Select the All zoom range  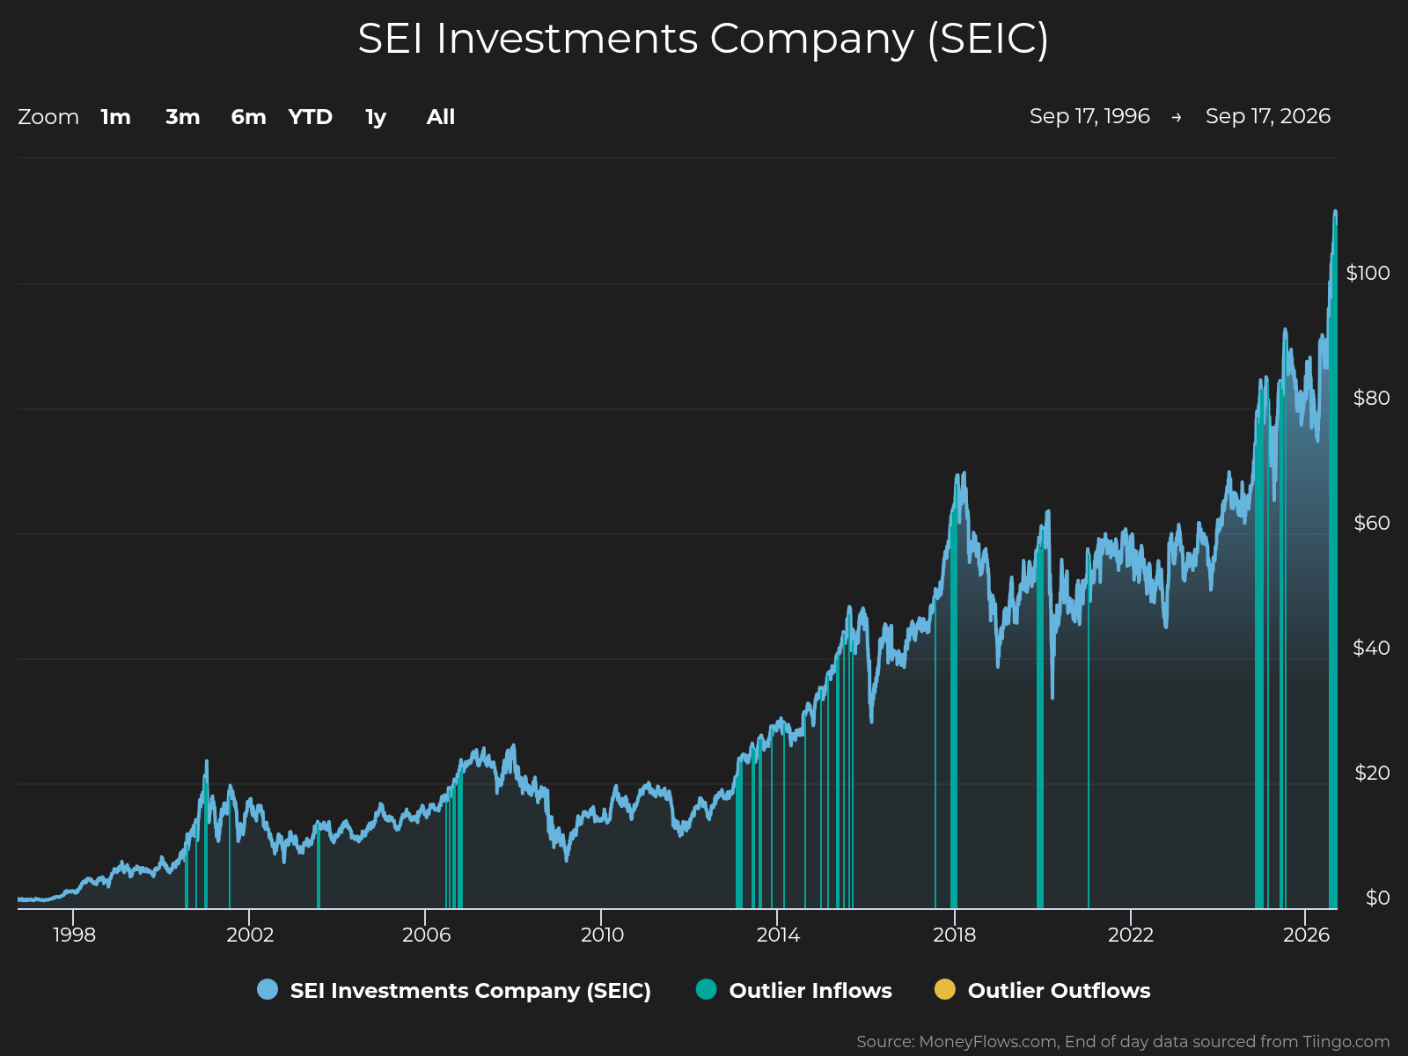pyautogui.click(x=441, y=117)
